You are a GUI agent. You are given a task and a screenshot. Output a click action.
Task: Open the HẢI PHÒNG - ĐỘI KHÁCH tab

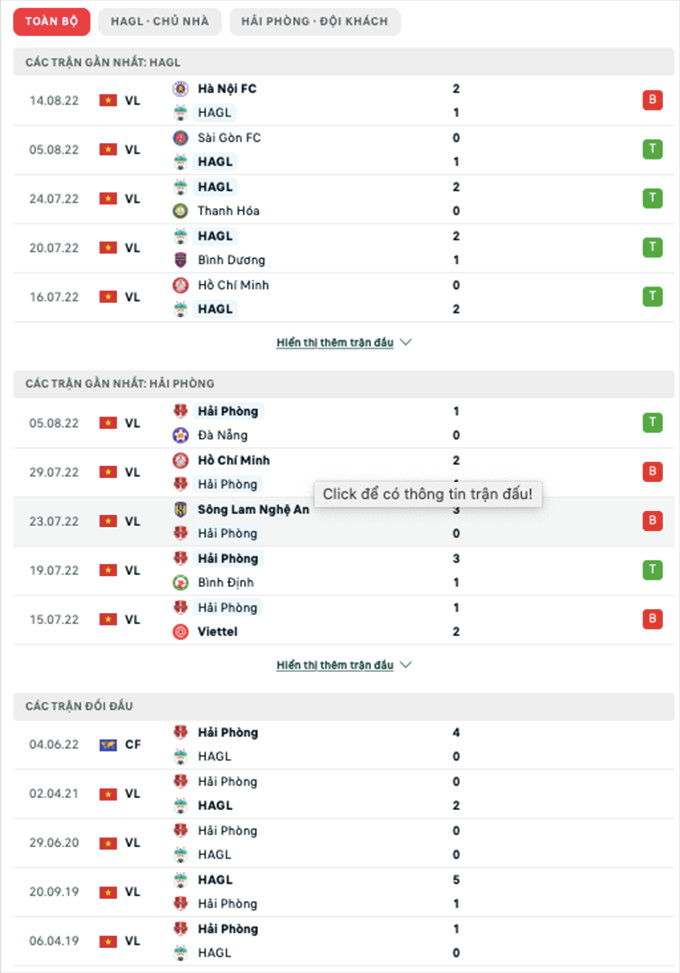[x=315, y=21]
